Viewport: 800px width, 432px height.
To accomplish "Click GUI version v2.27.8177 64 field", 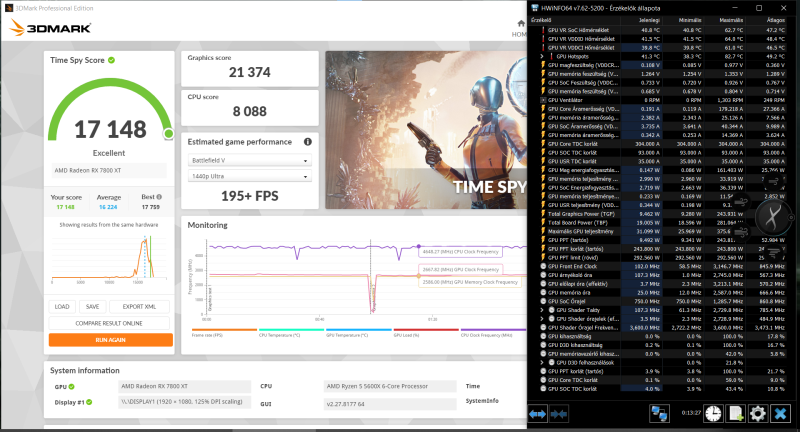I will [390, 404].
